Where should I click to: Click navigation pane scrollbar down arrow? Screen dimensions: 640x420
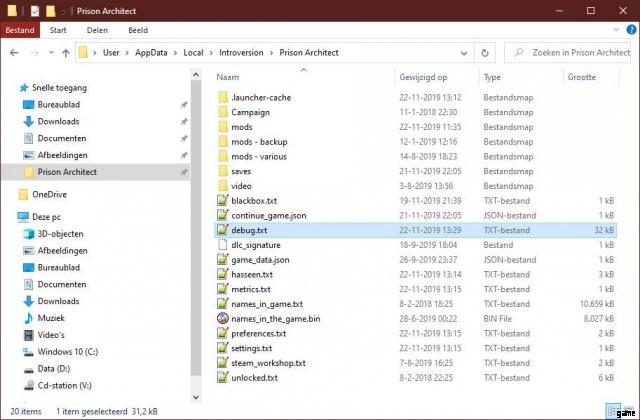point(196,397)
